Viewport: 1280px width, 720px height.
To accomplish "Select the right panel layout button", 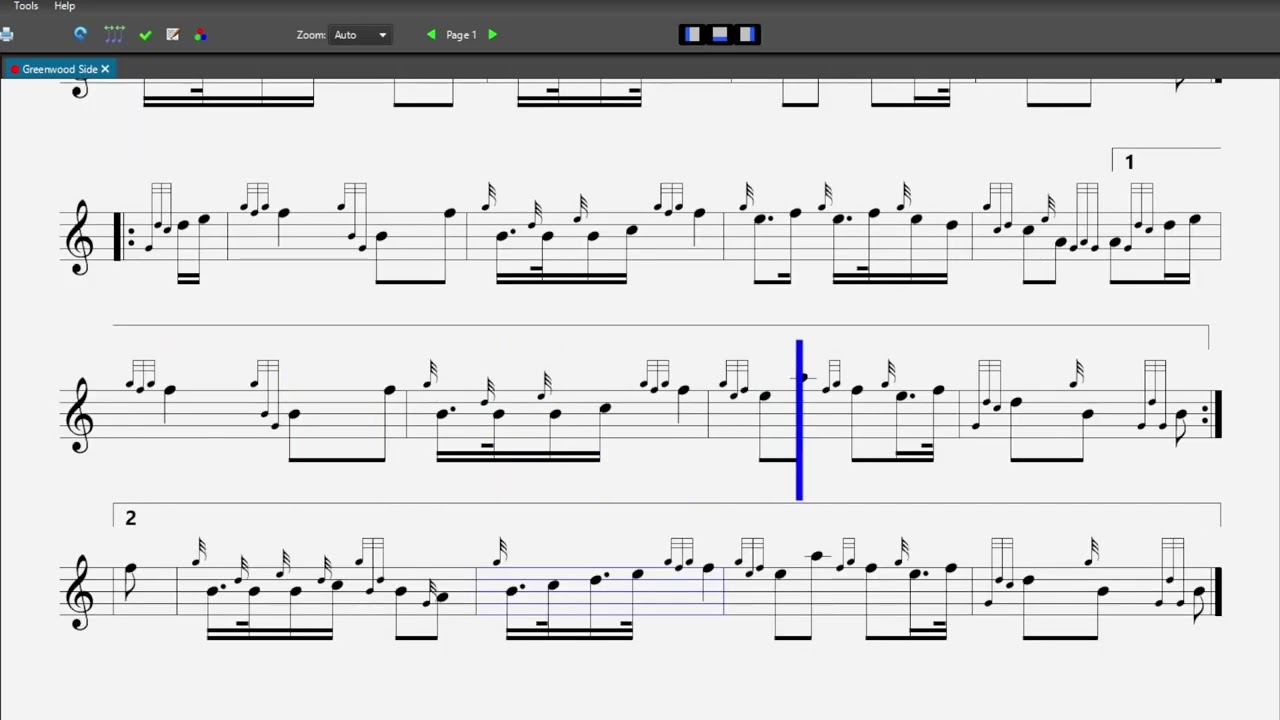I will pyautogui.click(x=747, y=35).
